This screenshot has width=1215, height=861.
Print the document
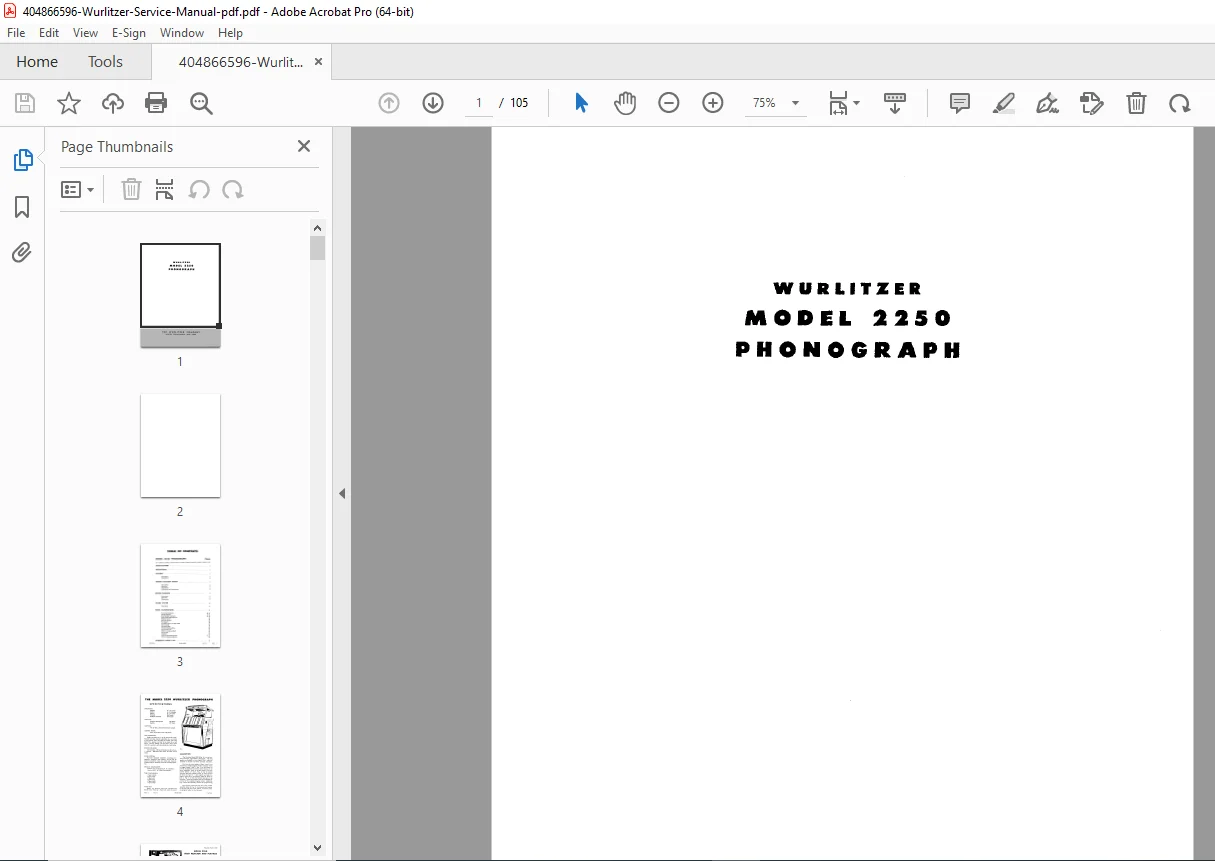click(x=156, y=103)
